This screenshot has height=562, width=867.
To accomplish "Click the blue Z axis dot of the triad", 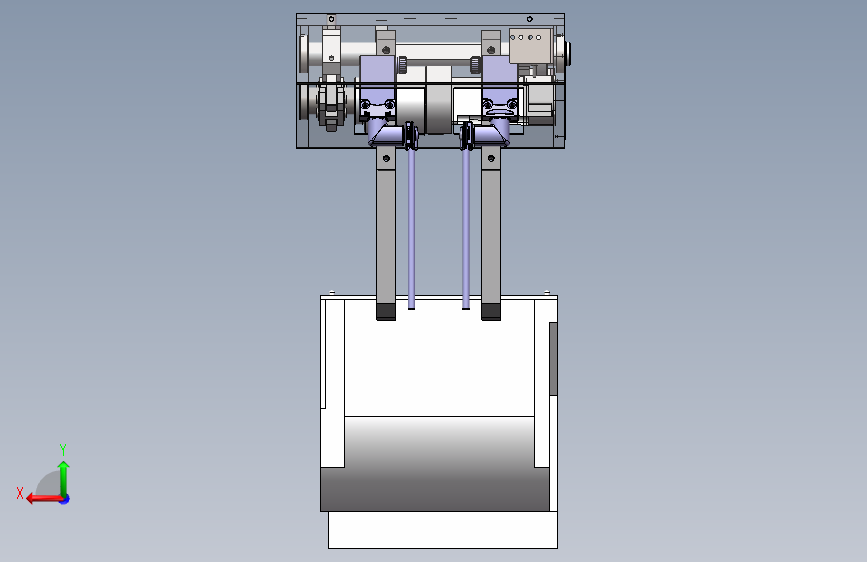I will pos(65,499).
